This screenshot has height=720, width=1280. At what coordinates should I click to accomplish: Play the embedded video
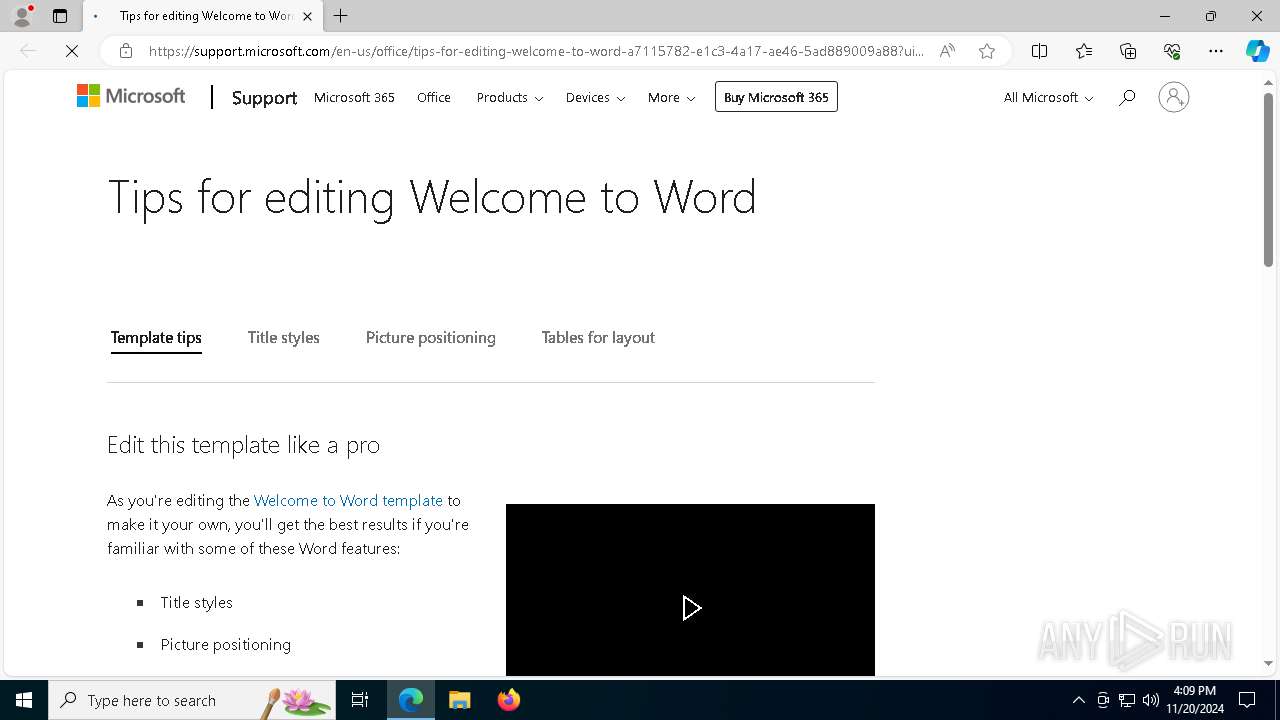(690, 607)
